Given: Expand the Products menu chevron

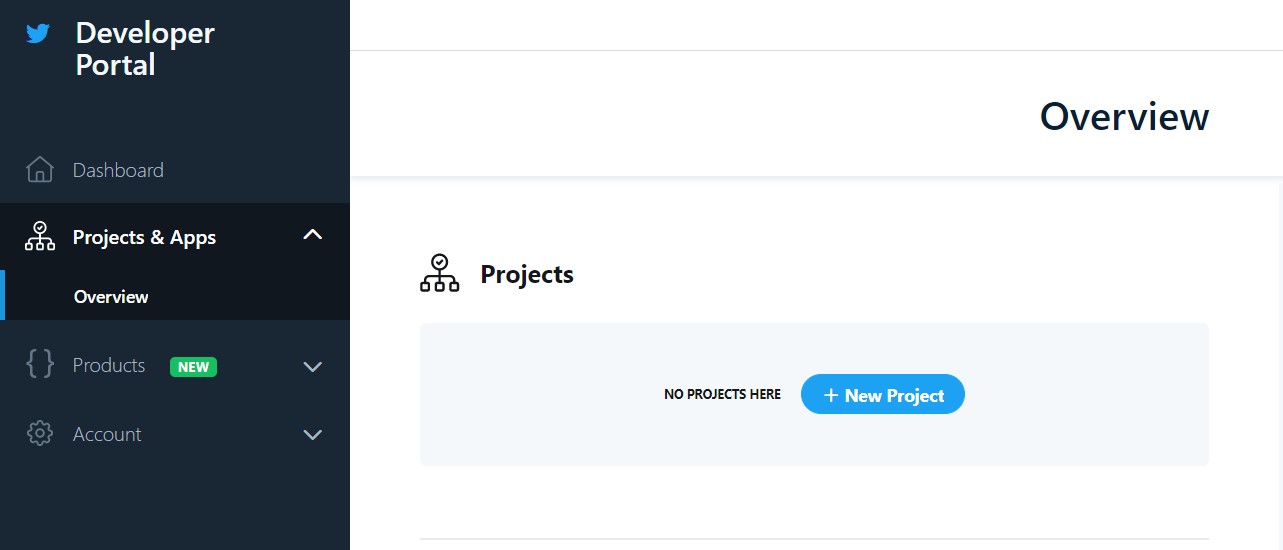Looking at the screenshot, I should click(313, 367).
